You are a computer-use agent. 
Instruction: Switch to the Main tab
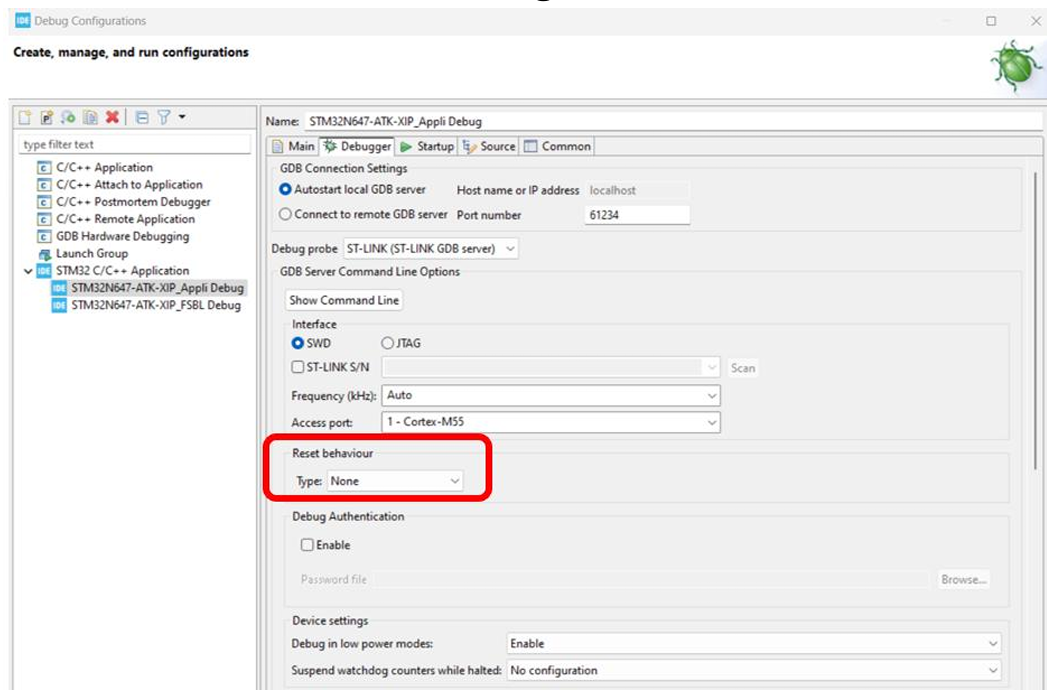(293, 146)
